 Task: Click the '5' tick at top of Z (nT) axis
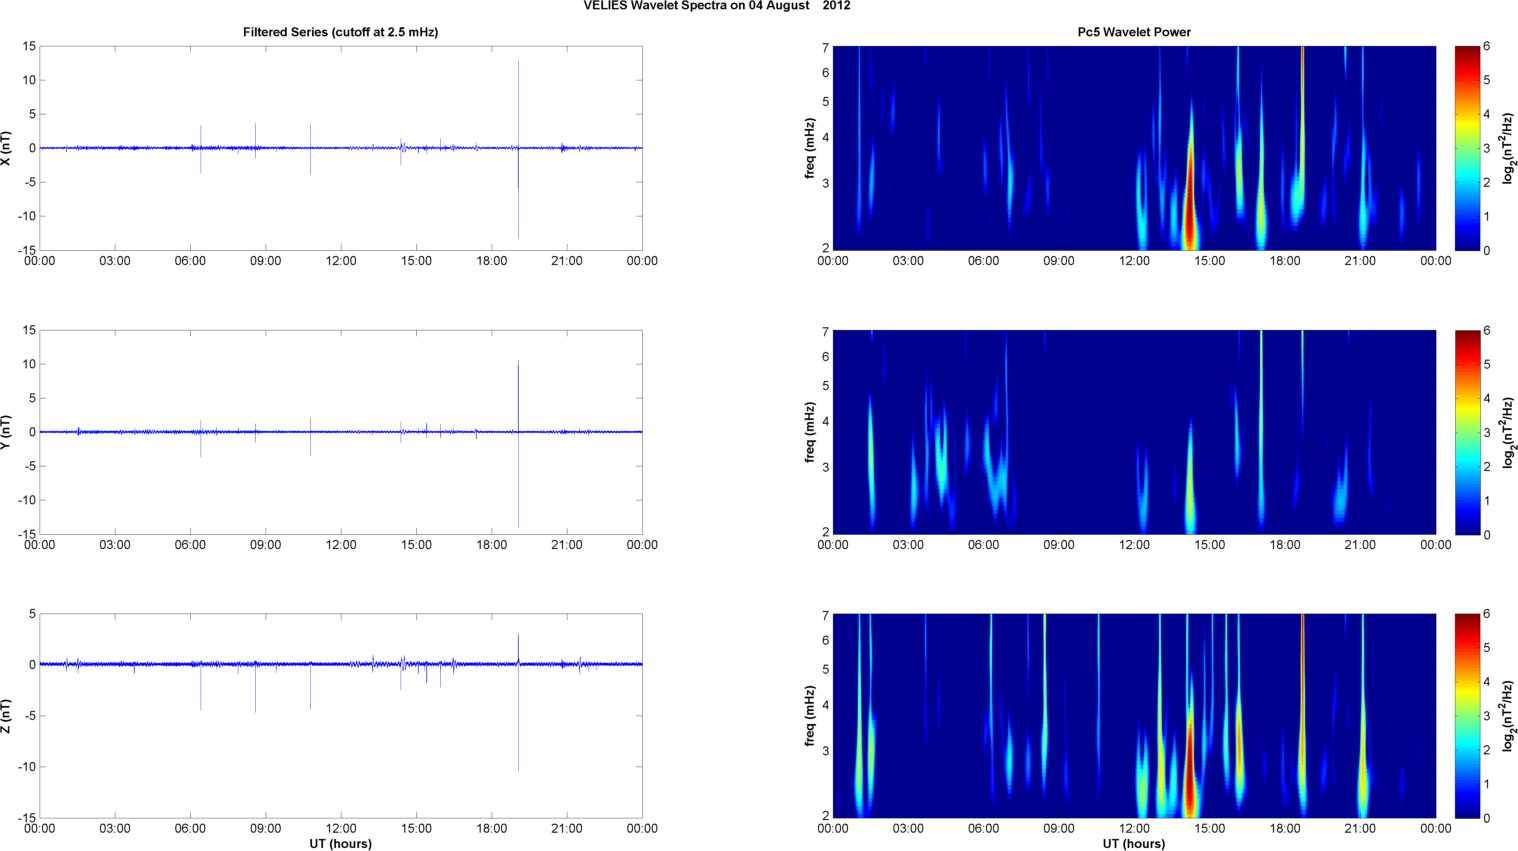(32, 614)
